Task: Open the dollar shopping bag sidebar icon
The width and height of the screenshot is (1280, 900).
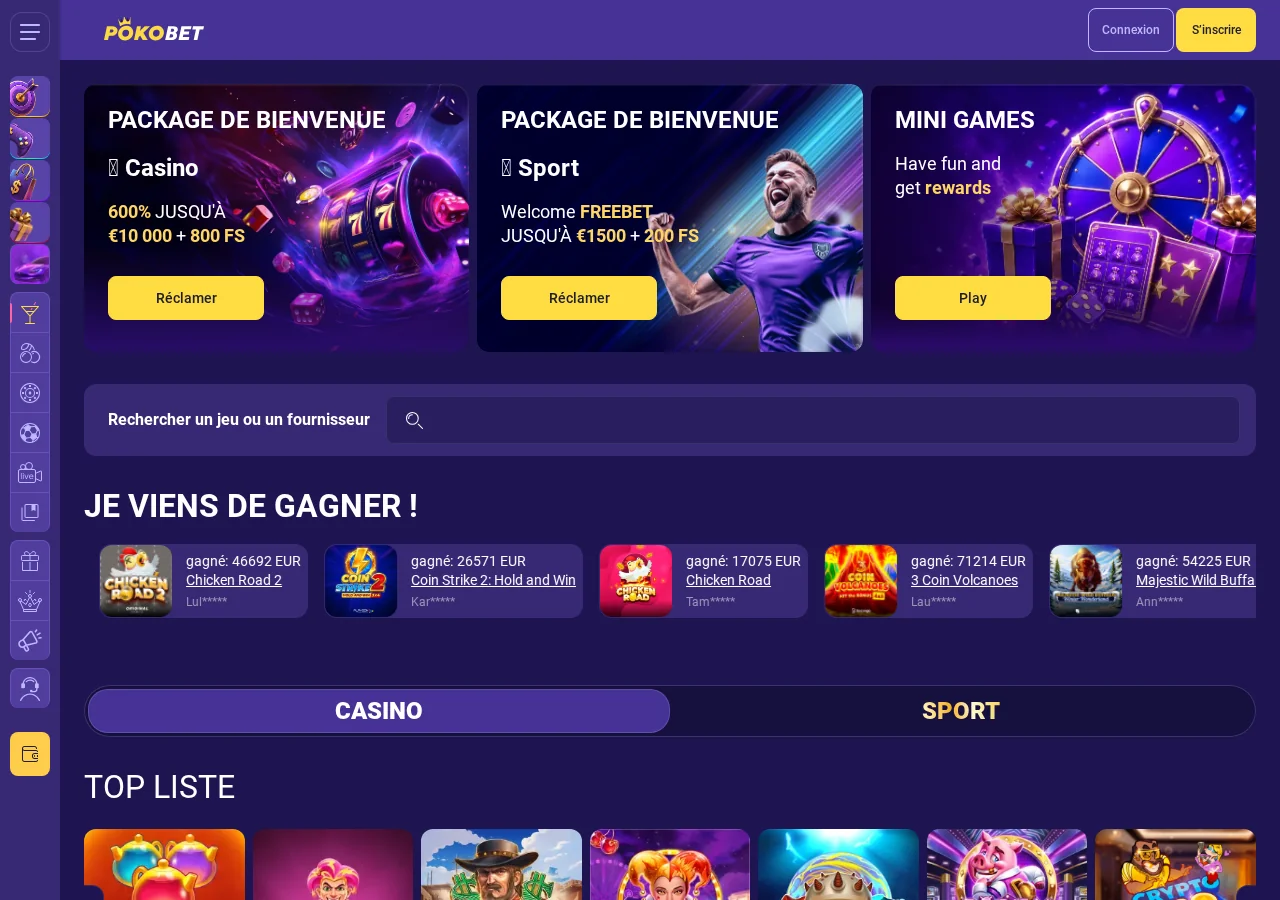Action: pos(30,181)
